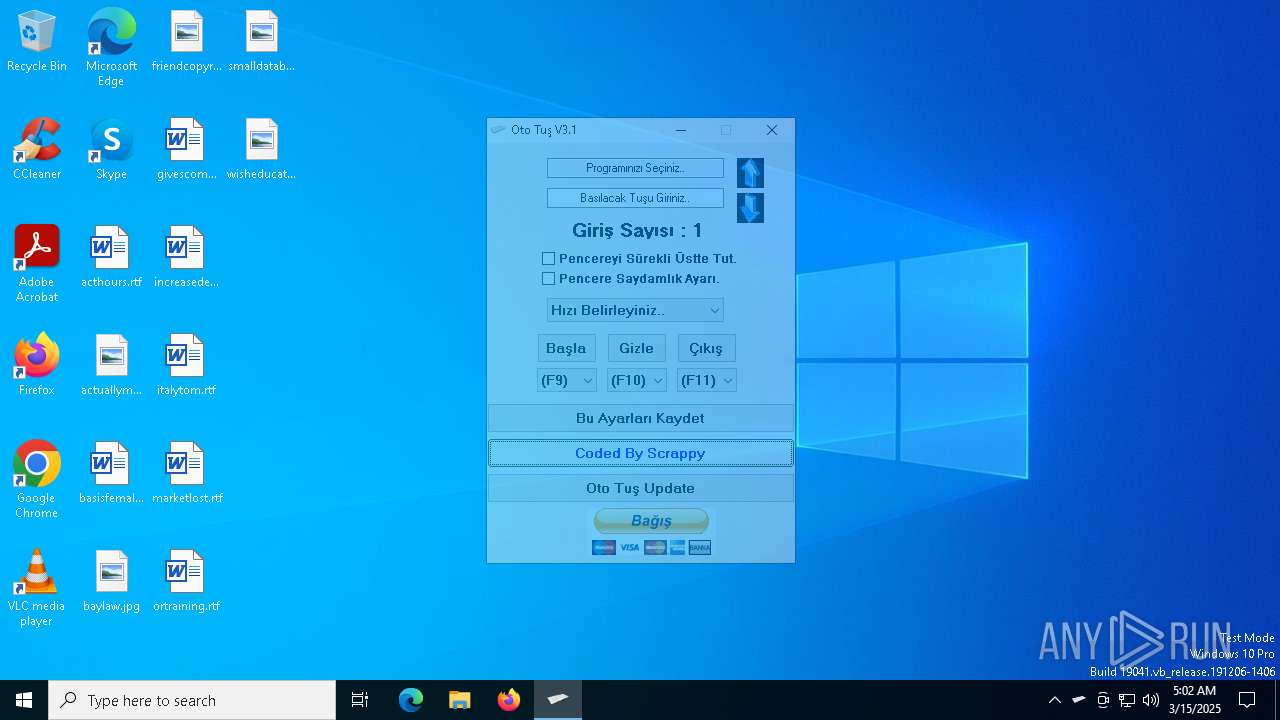Click 'Programınızı Seçiniz..' button
This screenshot has height=720, width=1280.
(x=635, y=168)
